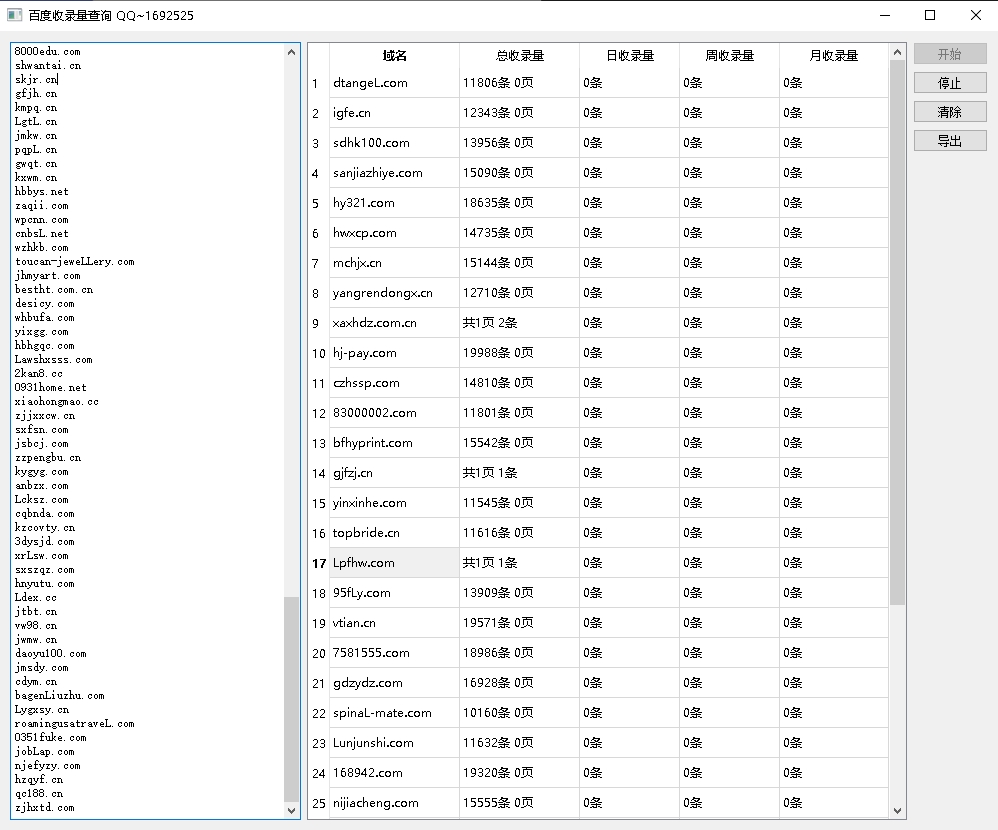
Task: Select the topbride.cn cell
Action: point(394,532)
